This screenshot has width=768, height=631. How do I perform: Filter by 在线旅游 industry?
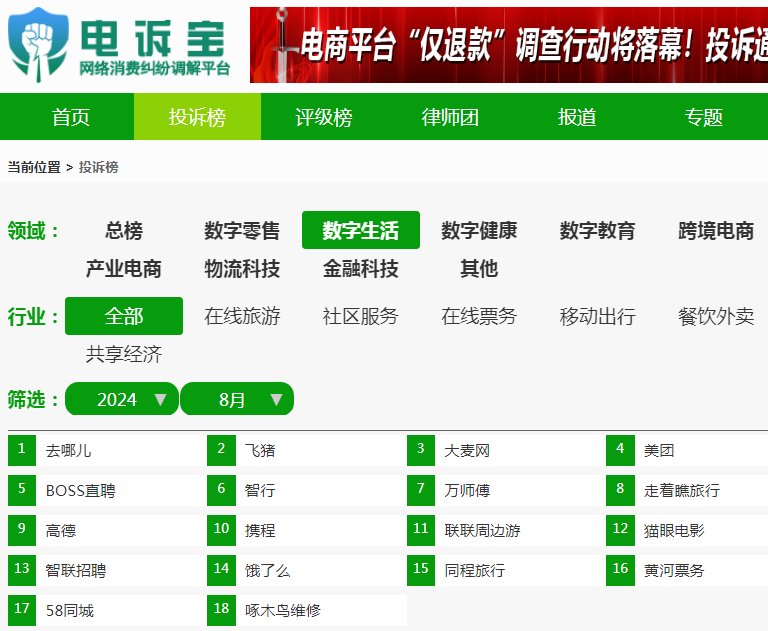coord(242,316)
